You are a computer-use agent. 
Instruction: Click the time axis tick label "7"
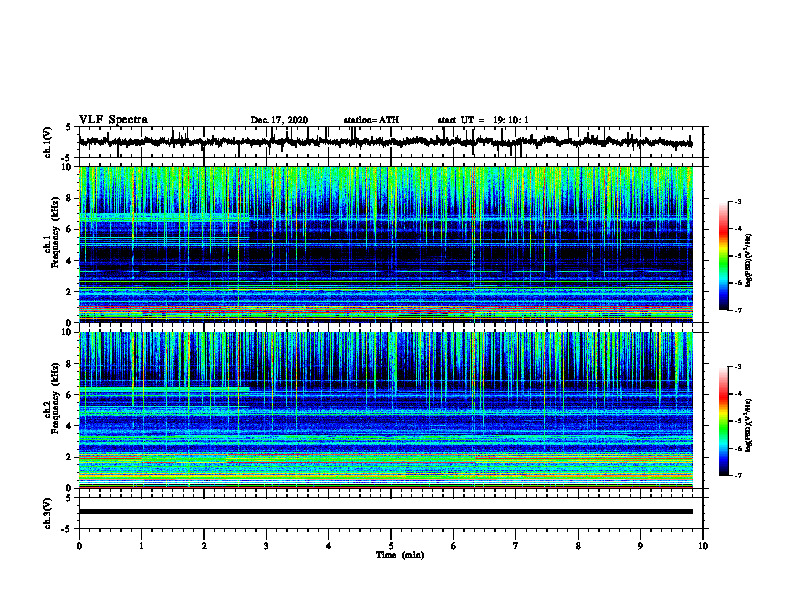pyautogui.click(x=516, y=546)
